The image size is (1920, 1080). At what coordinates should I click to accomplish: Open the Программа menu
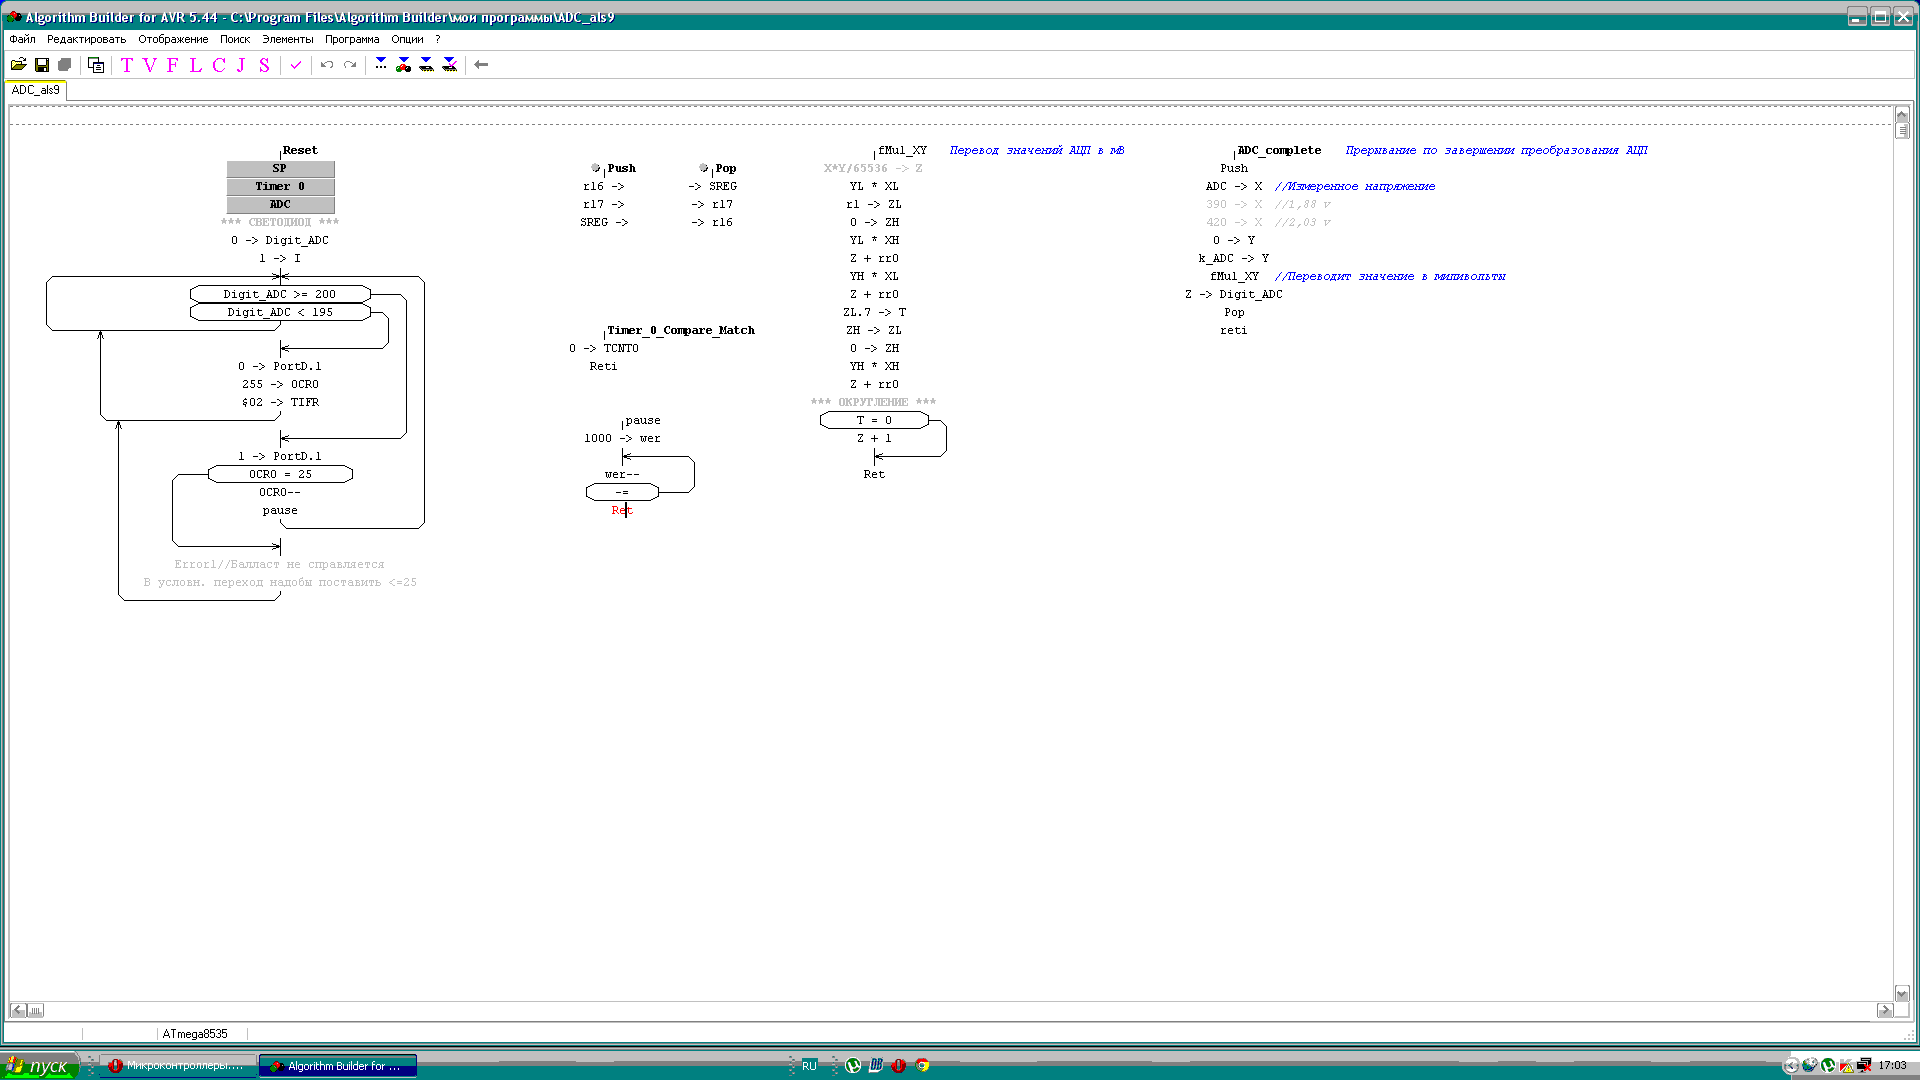[x=352, y=39]
